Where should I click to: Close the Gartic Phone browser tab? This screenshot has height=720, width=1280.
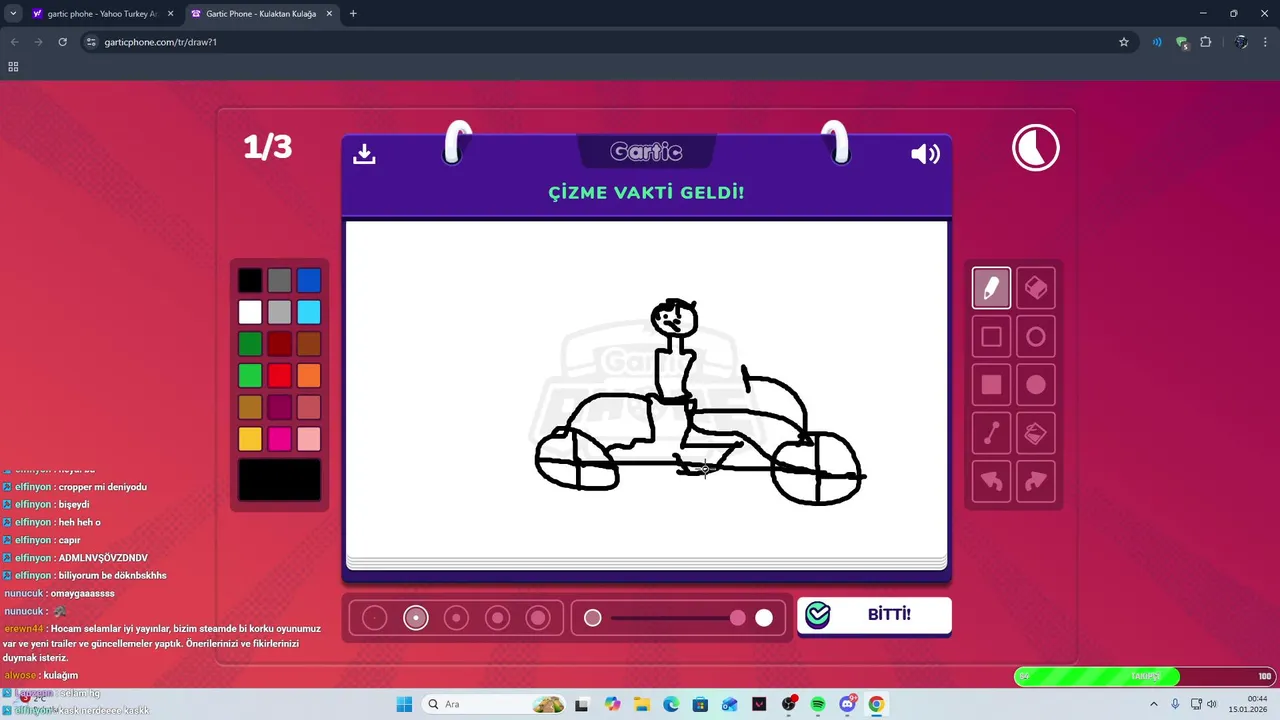click(329, 14)
